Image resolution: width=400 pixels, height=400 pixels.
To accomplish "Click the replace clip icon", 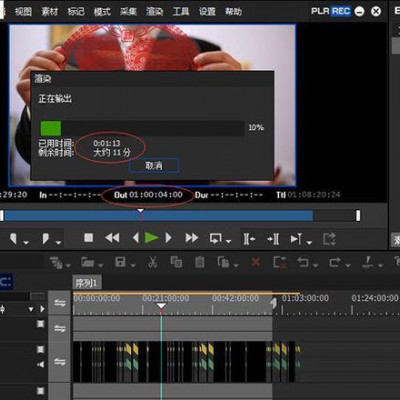I will pos(223,262).
